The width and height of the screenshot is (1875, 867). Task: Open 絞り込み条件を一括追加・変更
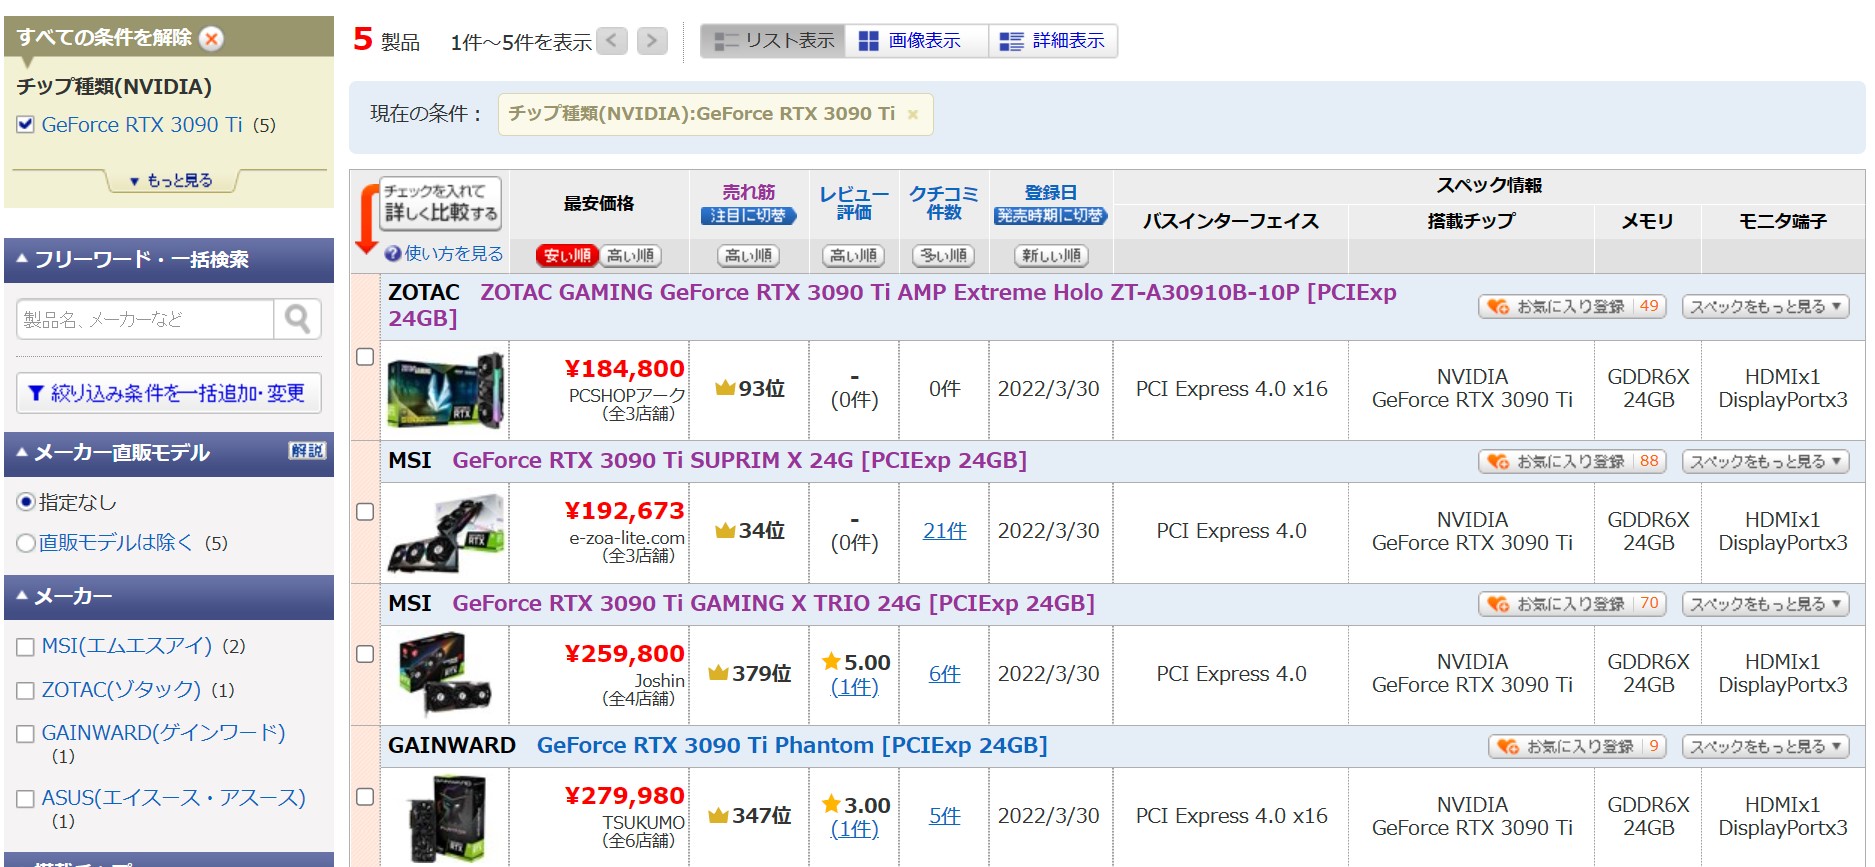[x=169, y=393]
